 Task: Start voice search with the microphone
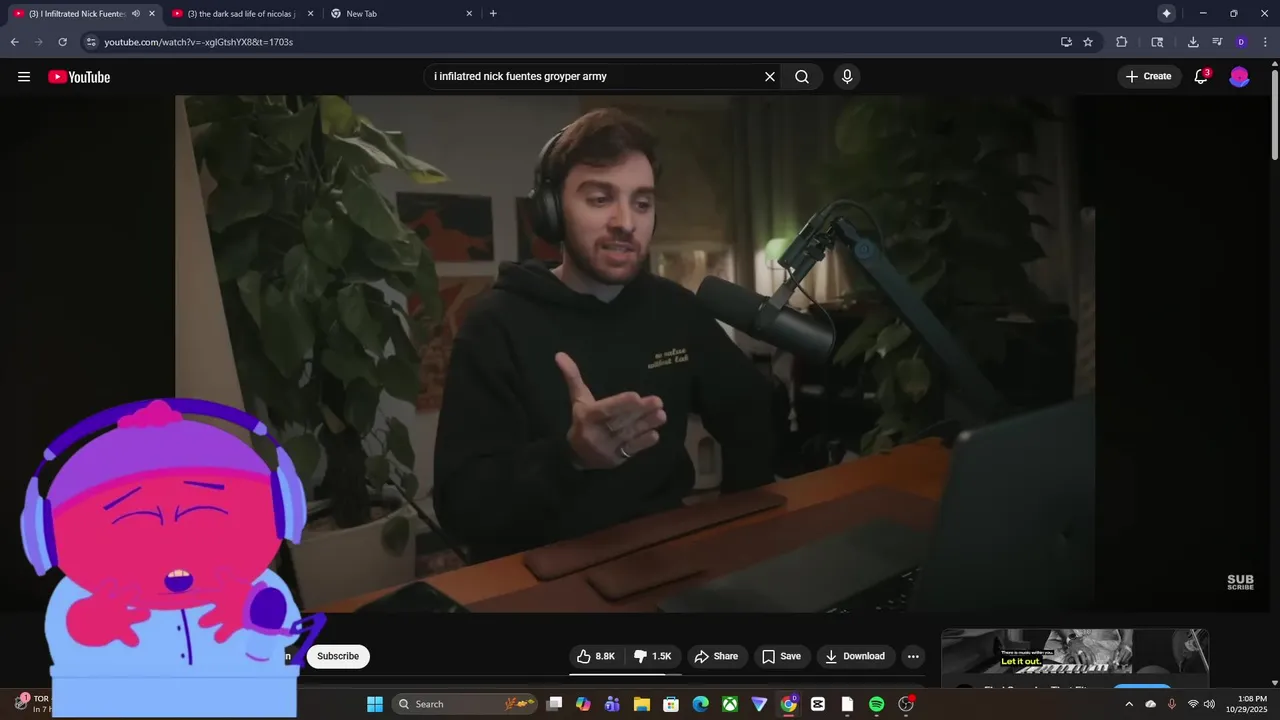coord(847,76)
